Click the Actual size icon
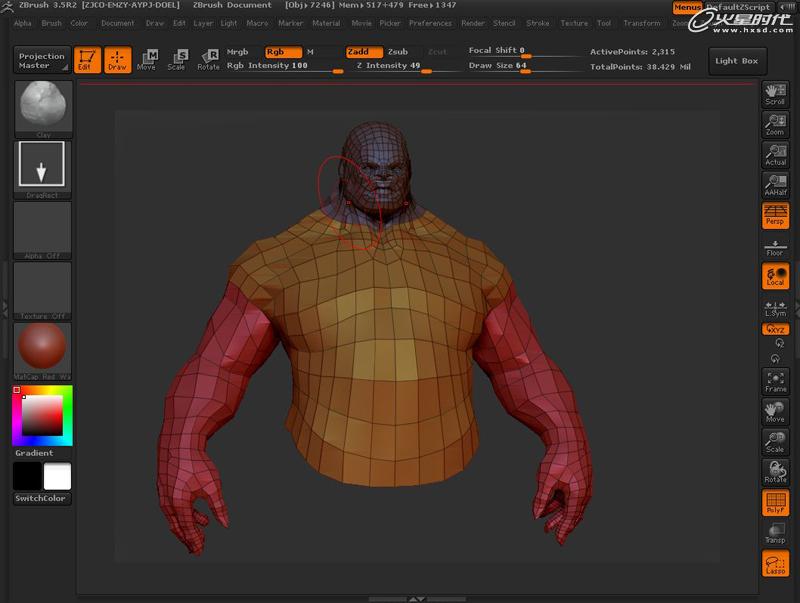800x603 pixels. click(775, 155)
